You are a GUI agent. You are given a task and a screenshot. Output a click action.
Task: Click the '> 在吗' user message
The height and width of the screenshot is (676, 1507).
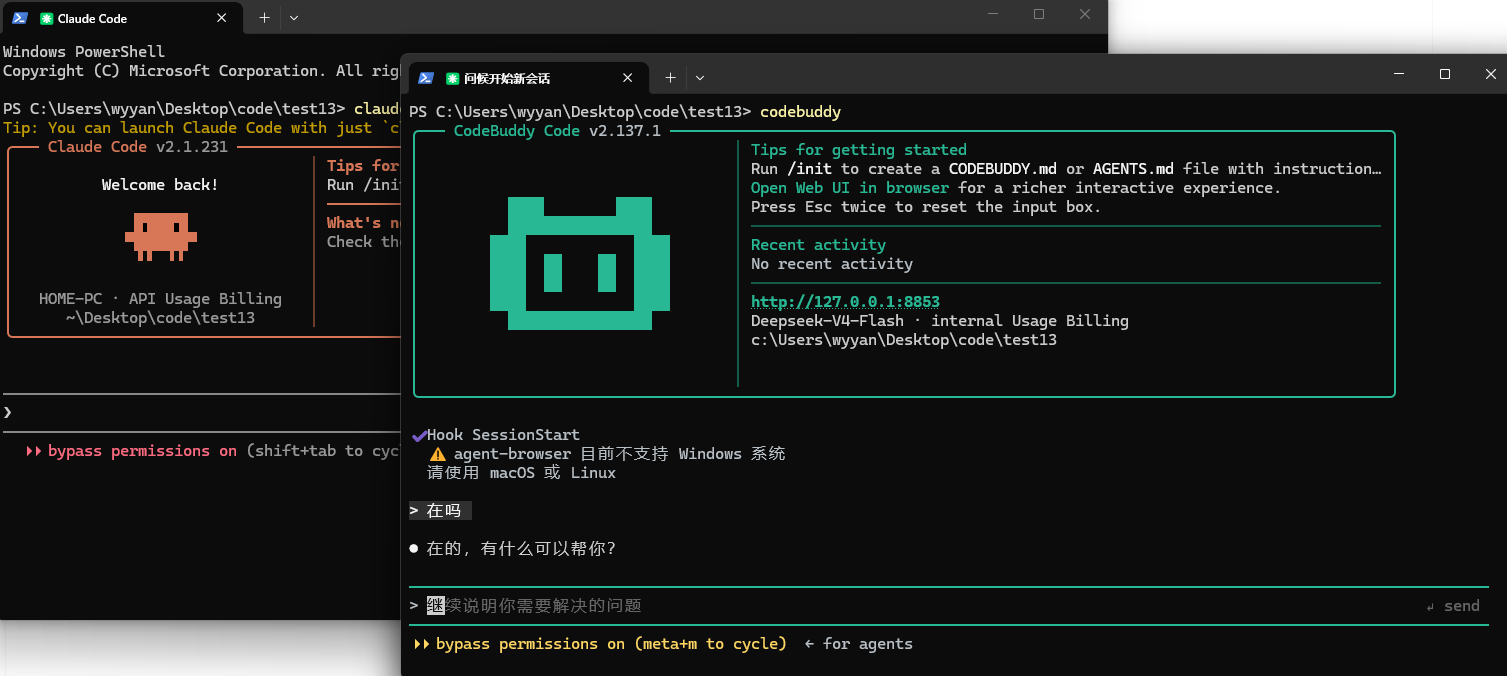pos(440,511)
